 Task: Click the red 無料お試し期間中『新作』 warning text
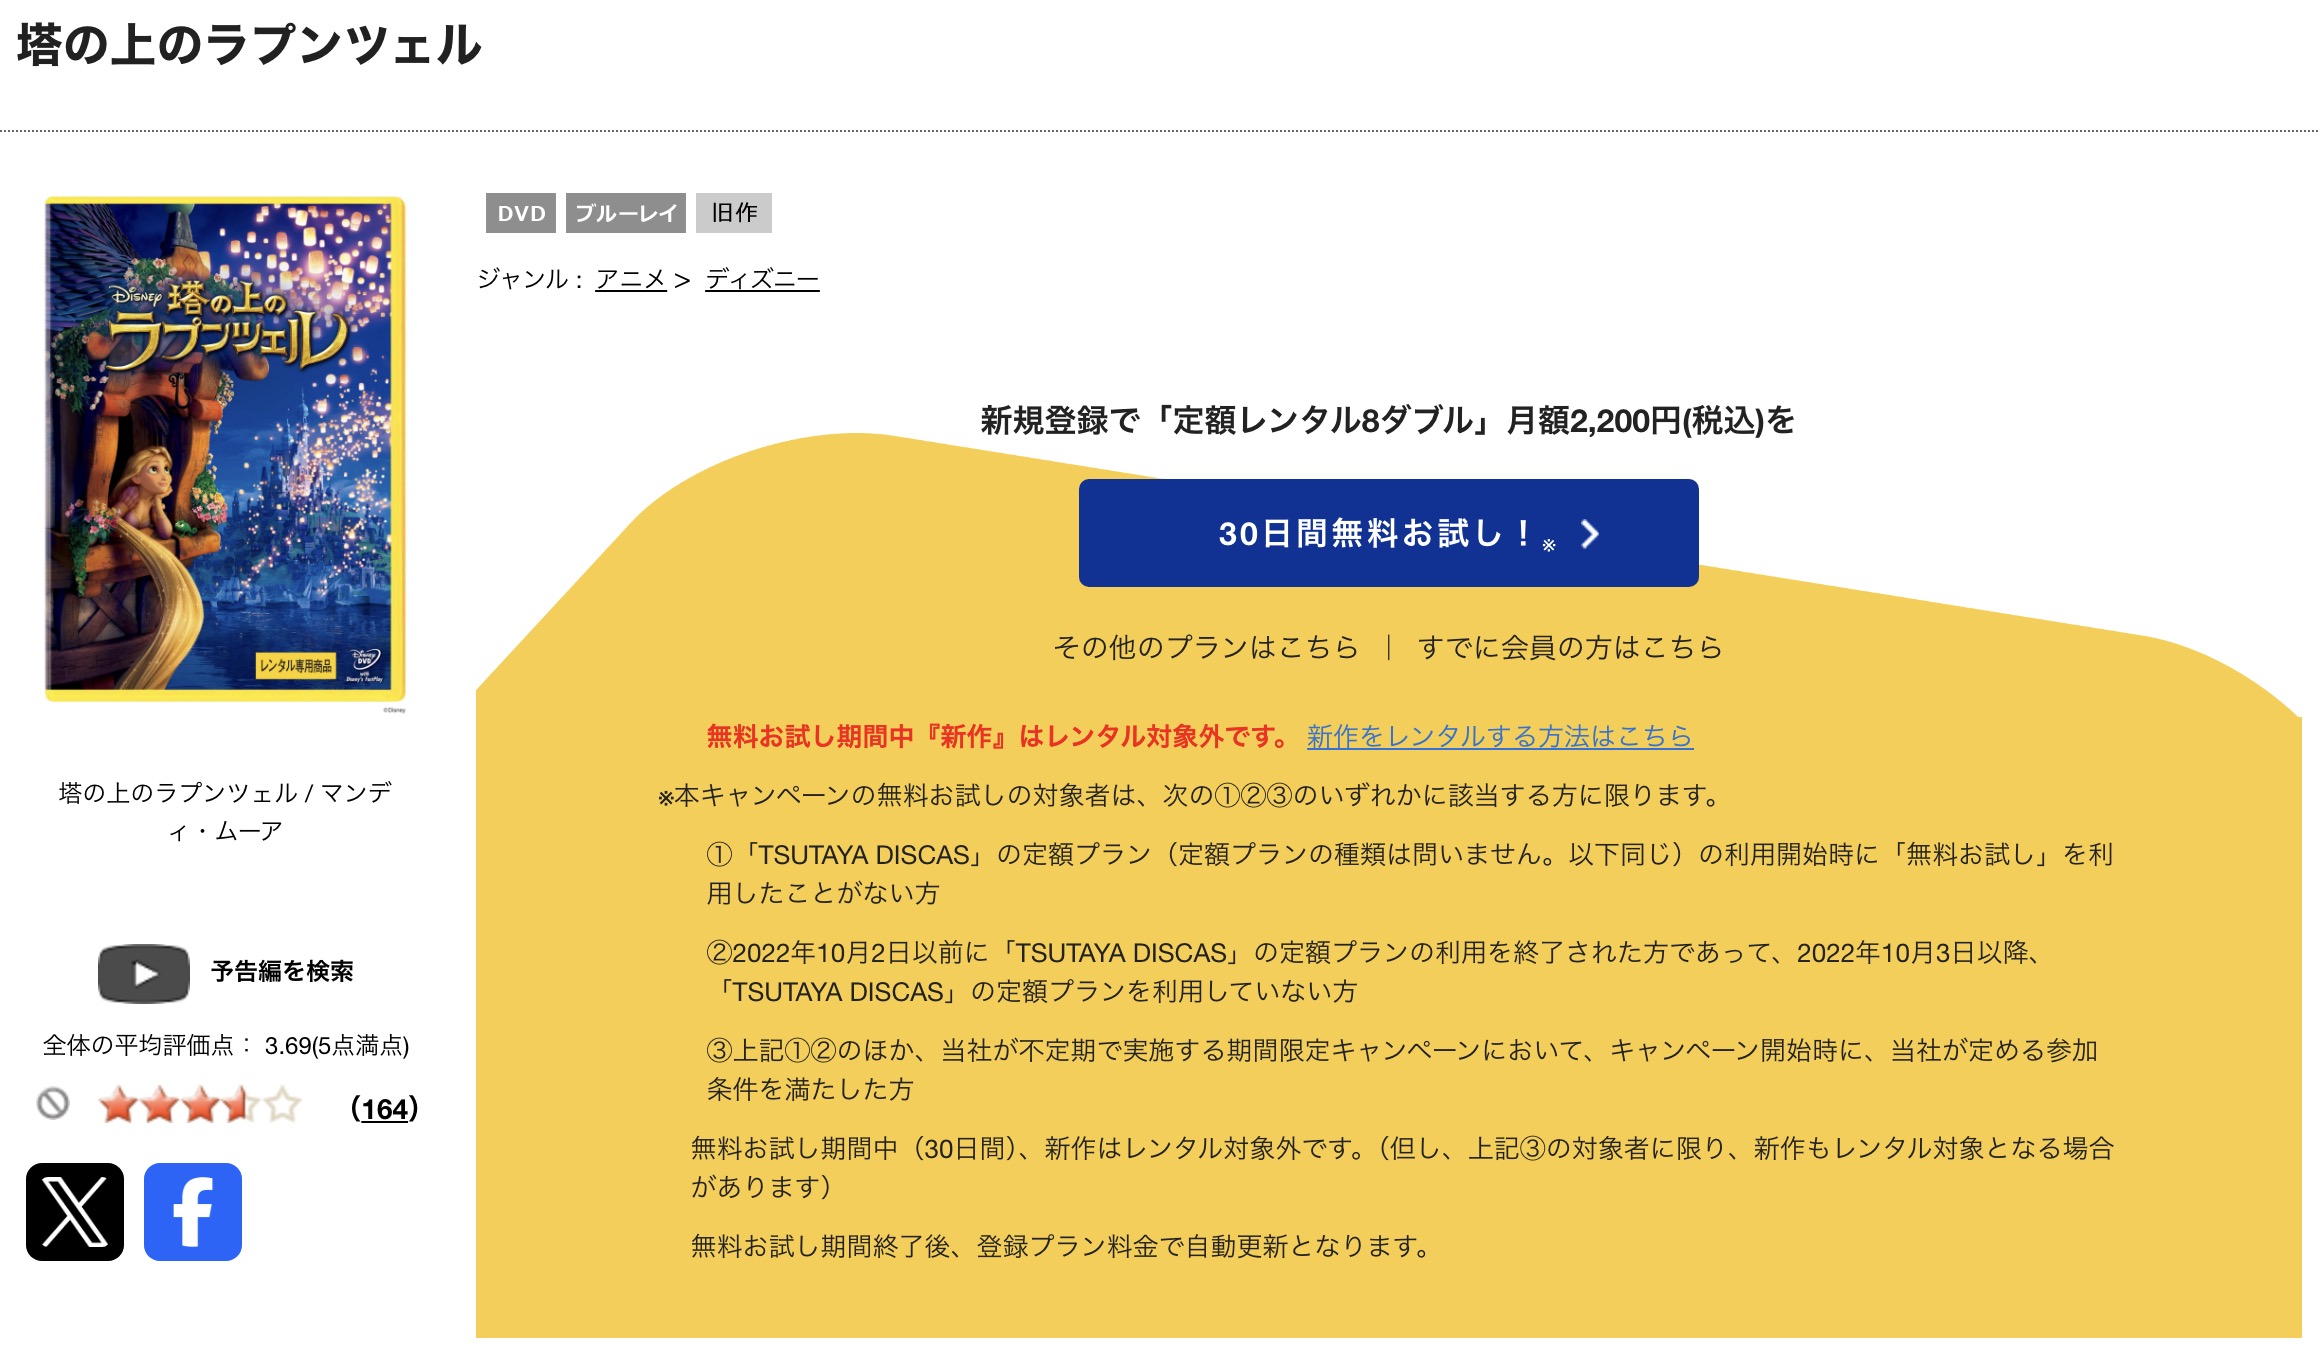click(1000, 736)
